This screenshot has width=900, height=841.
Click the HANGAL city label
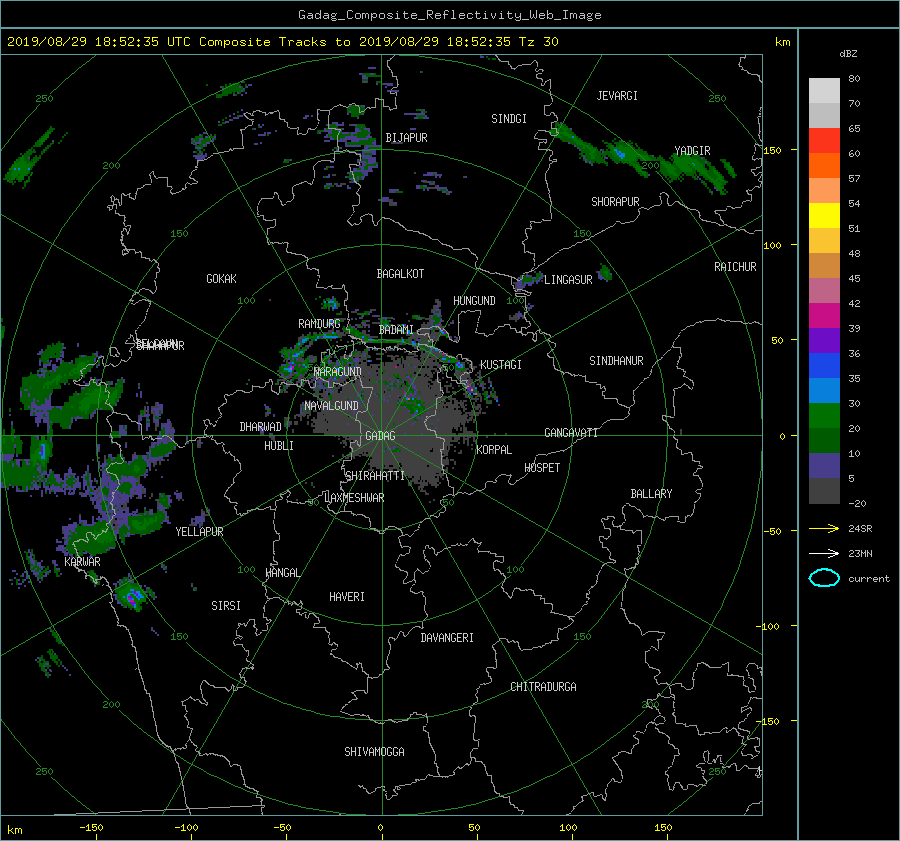(x=282, y=573)
